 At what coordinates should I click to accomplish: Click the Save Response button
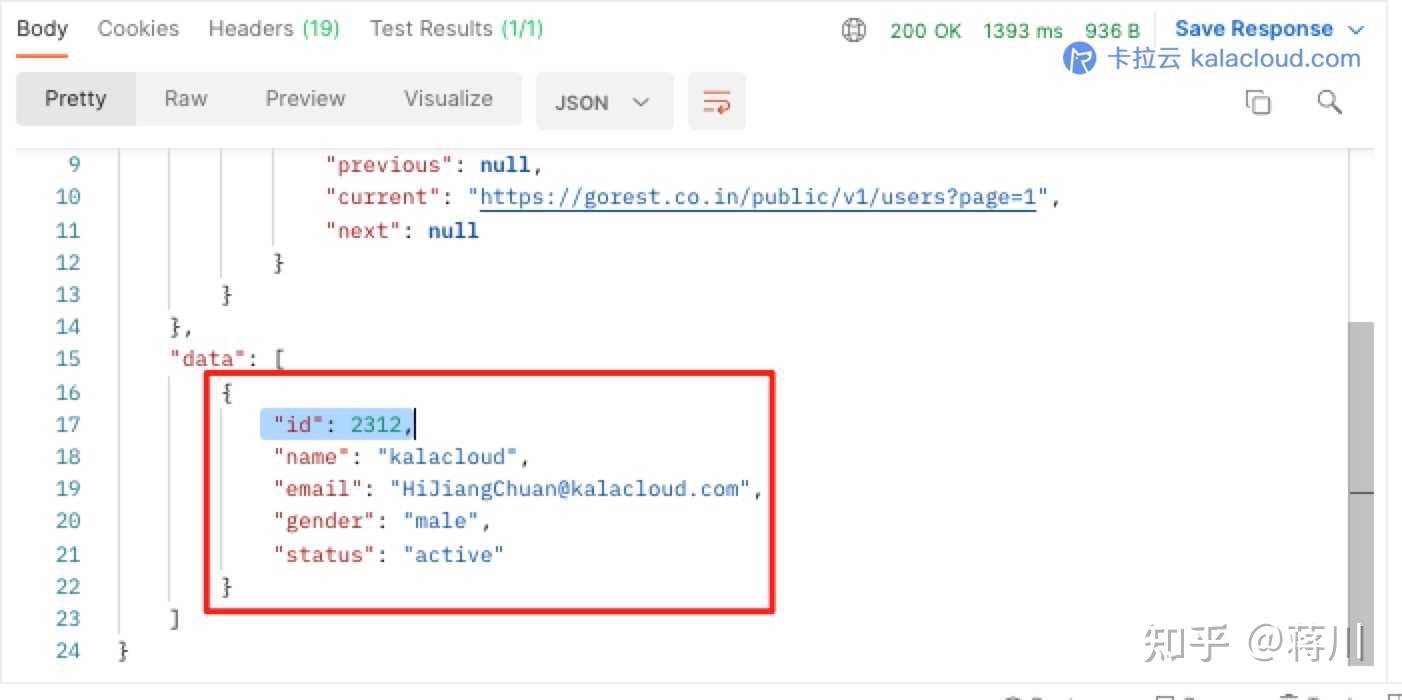(1254, 28)
